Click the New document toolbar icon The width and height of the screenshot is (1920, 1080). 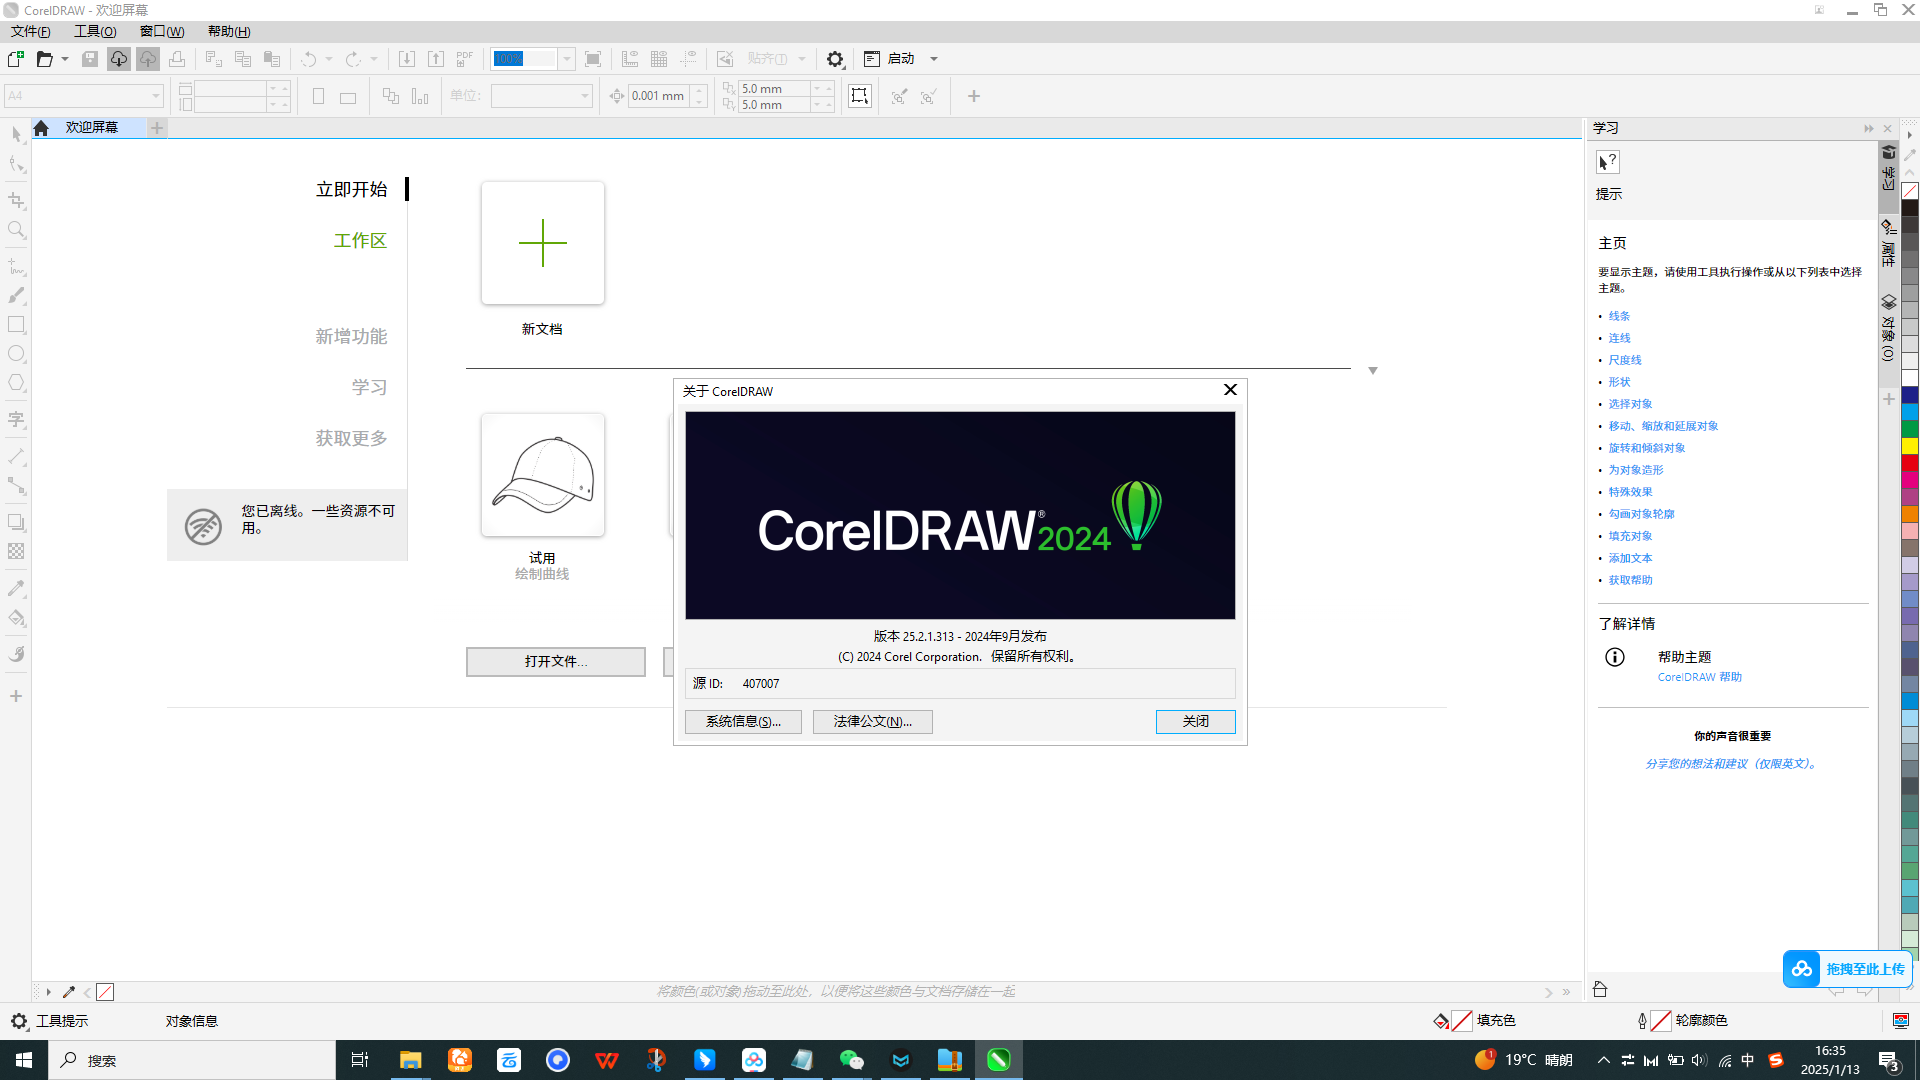click(x=16, y=59)
